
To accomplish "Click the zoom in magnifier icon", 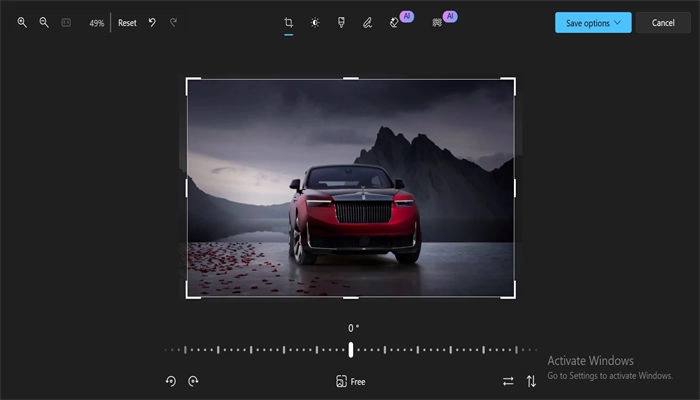I will pos(22,22).
